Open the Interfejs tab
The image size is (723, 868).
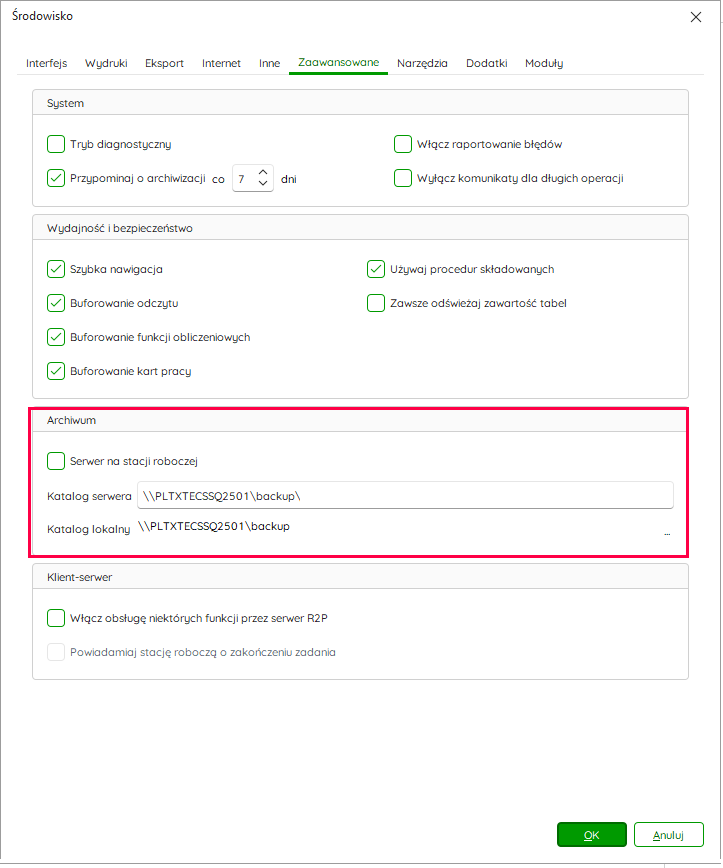point(47,63)
